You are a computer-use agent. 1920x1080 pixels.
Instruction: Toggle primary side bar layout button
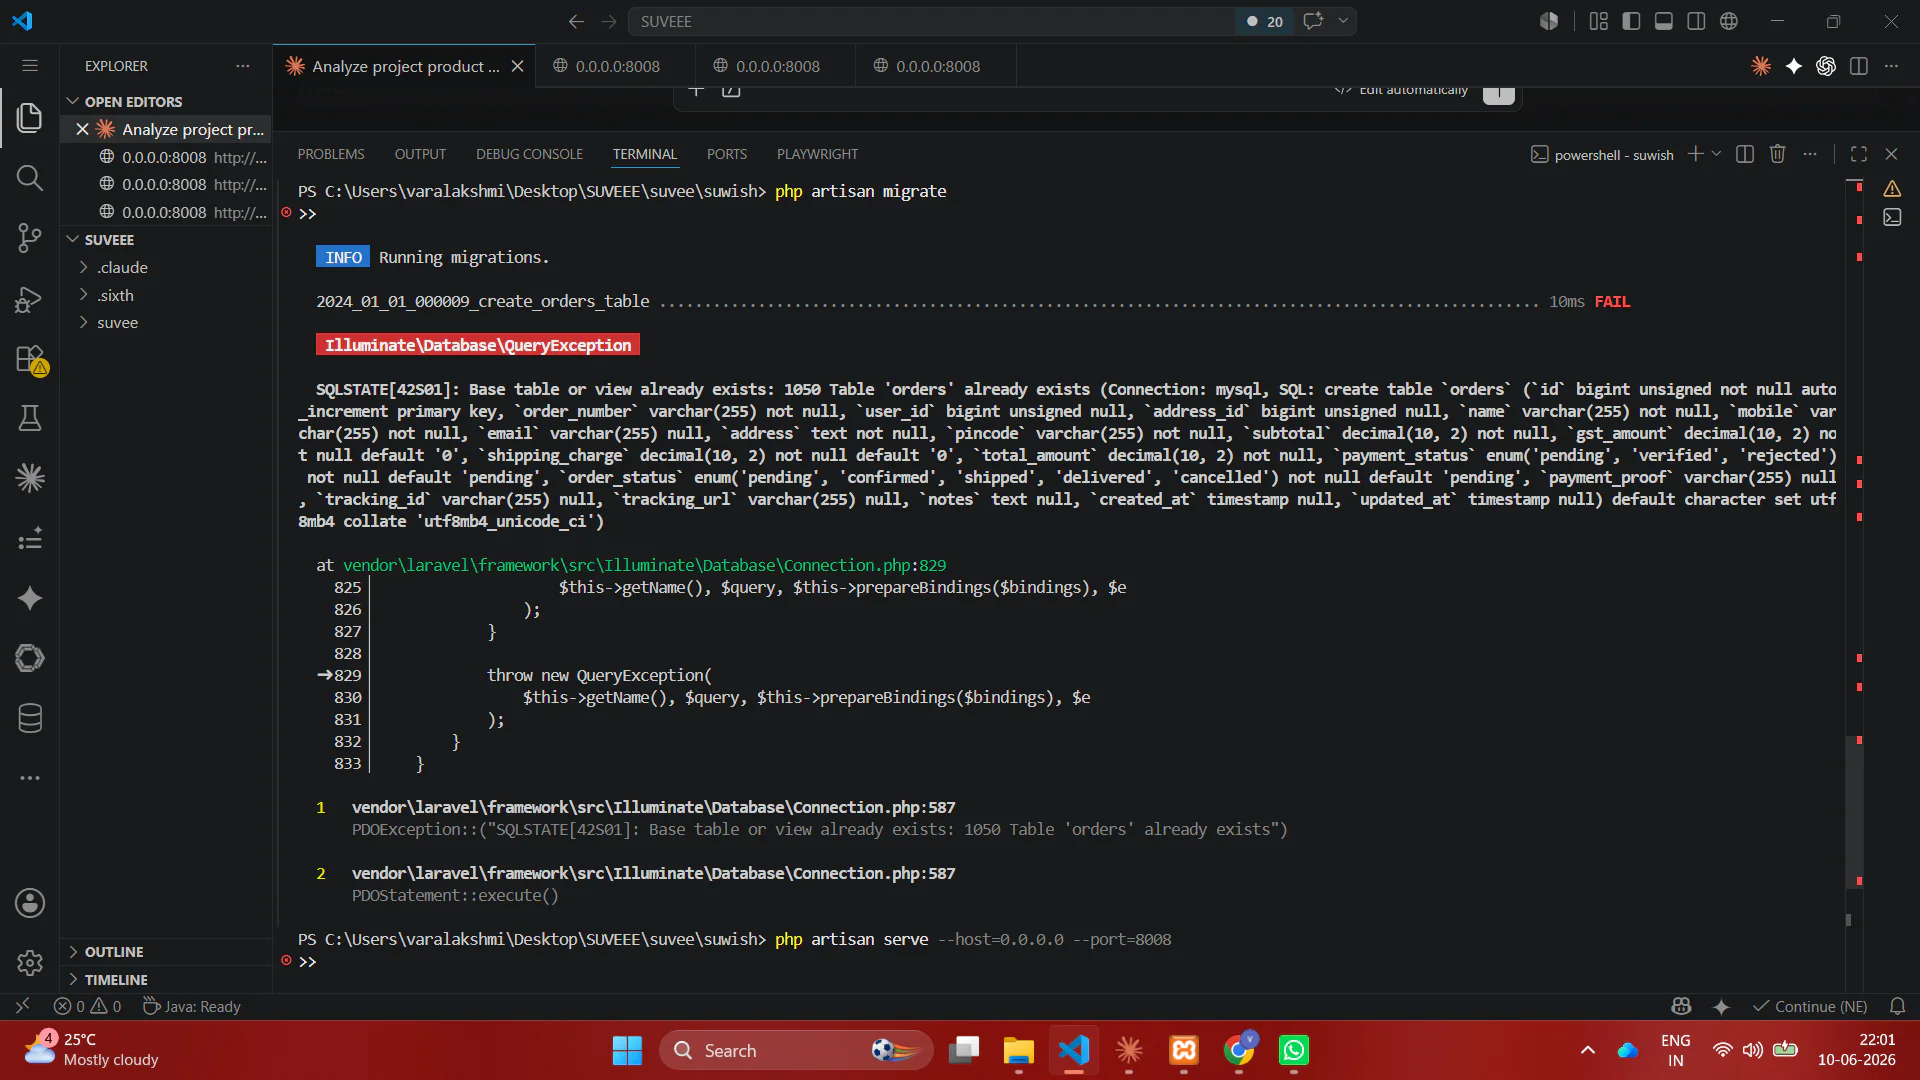[1631, 21]
